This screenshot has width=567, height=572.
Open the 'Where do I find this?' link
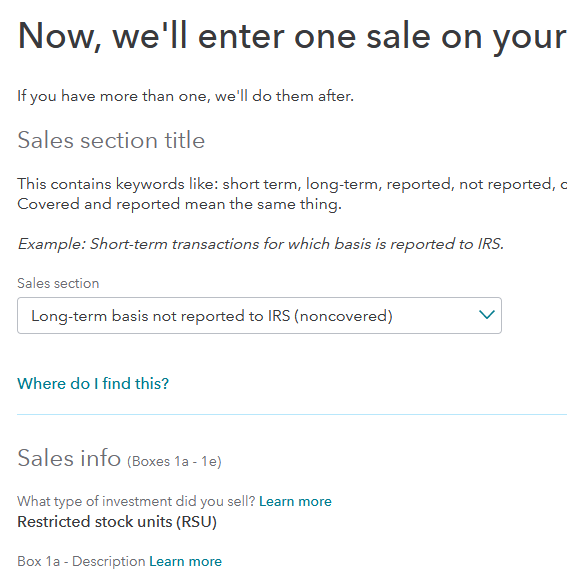tap(93, 383)
